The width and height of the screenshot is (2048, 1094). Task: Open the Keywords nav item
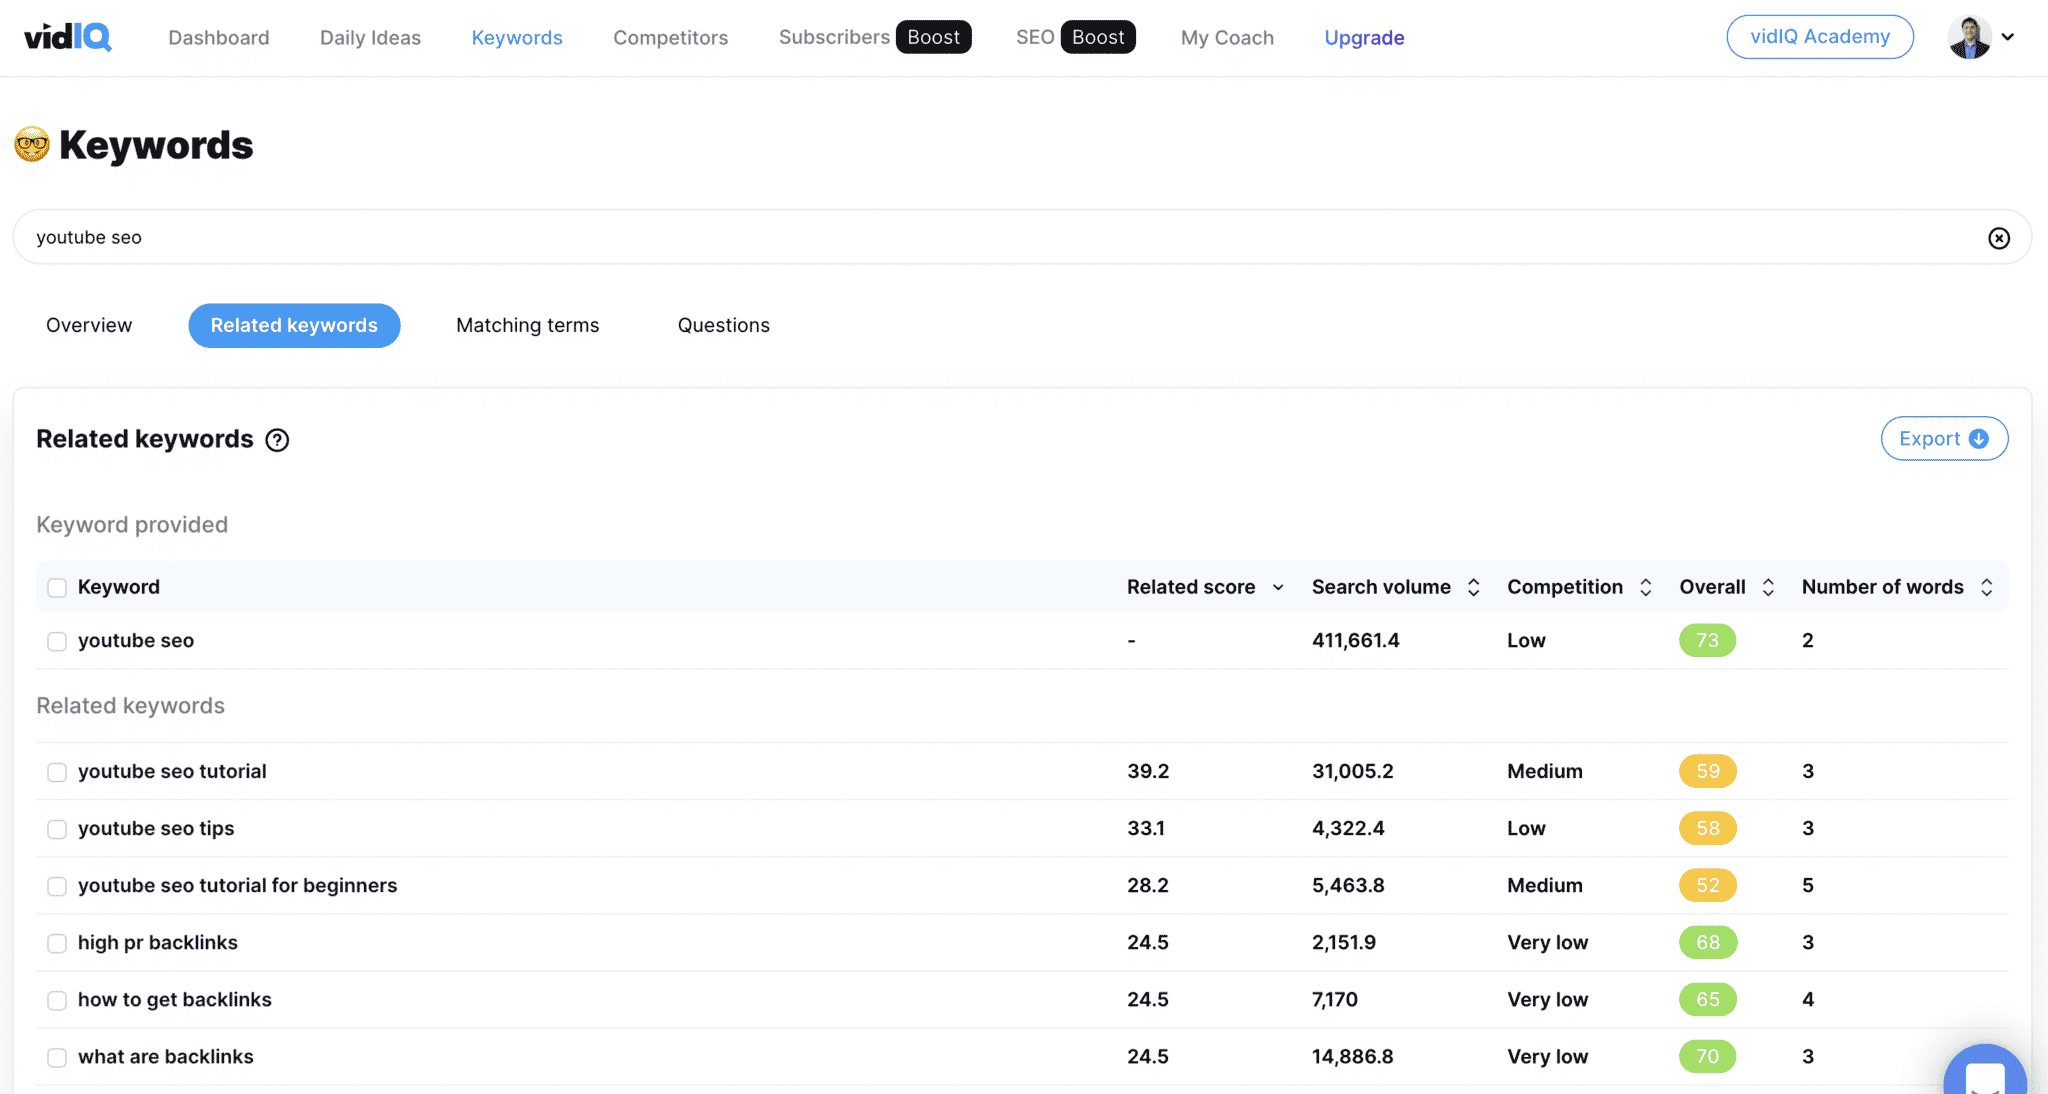[x=517, y=38]
